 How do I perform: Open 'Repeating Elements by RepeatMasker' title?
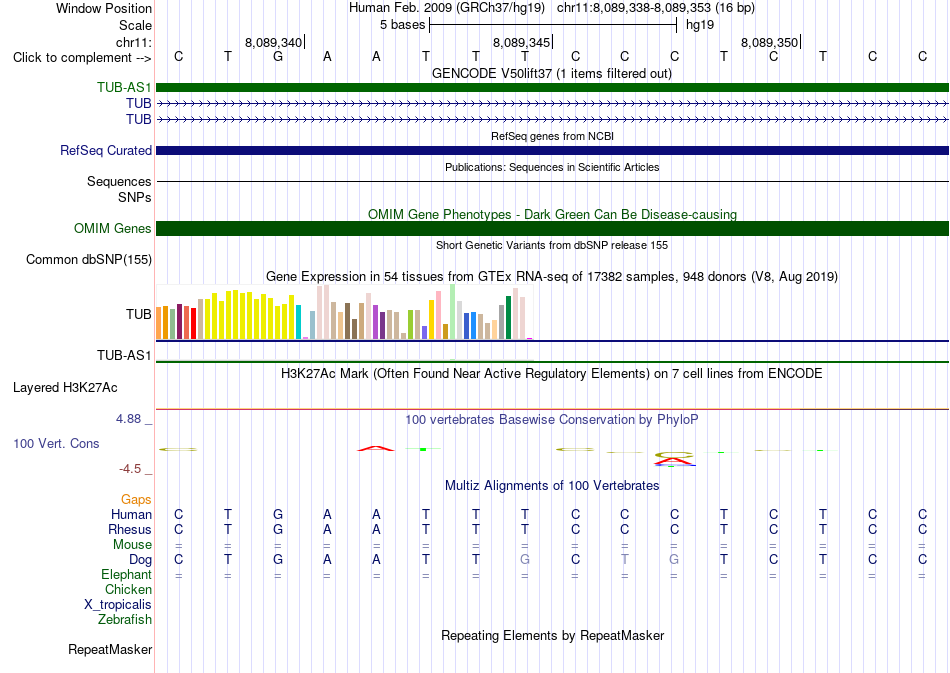[x=552, y=636]
